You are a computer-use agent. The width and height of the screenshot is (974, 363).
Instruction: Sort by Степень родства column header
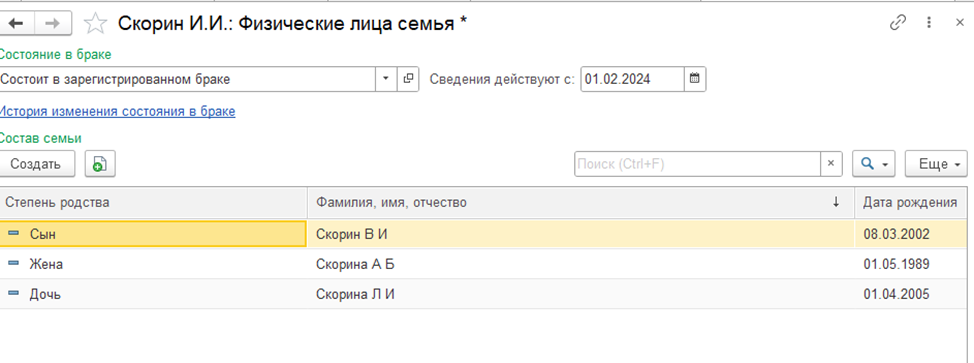click(153, 203)
